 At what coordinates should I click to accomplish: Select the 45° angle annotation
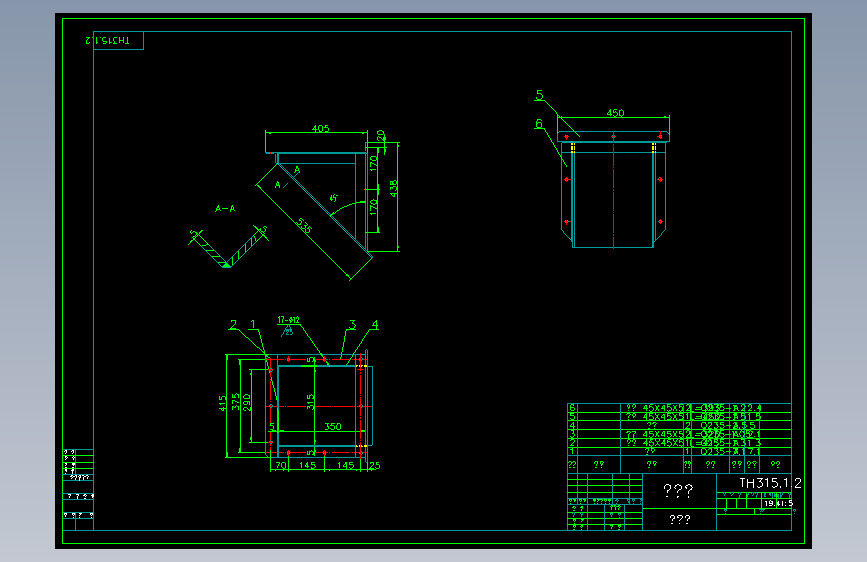tap(333, 197)
